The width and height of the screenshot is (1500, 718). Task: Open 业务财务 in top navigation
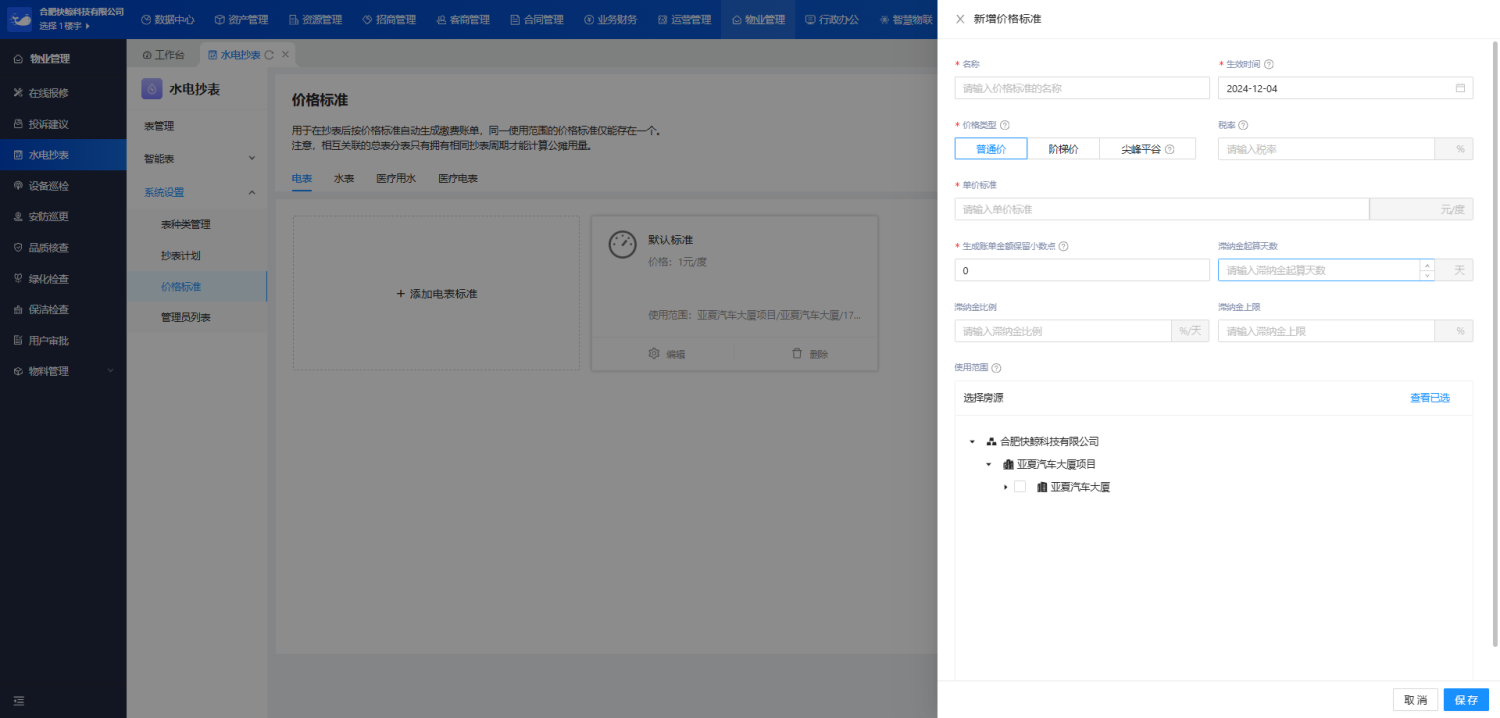tap(610, 20)
